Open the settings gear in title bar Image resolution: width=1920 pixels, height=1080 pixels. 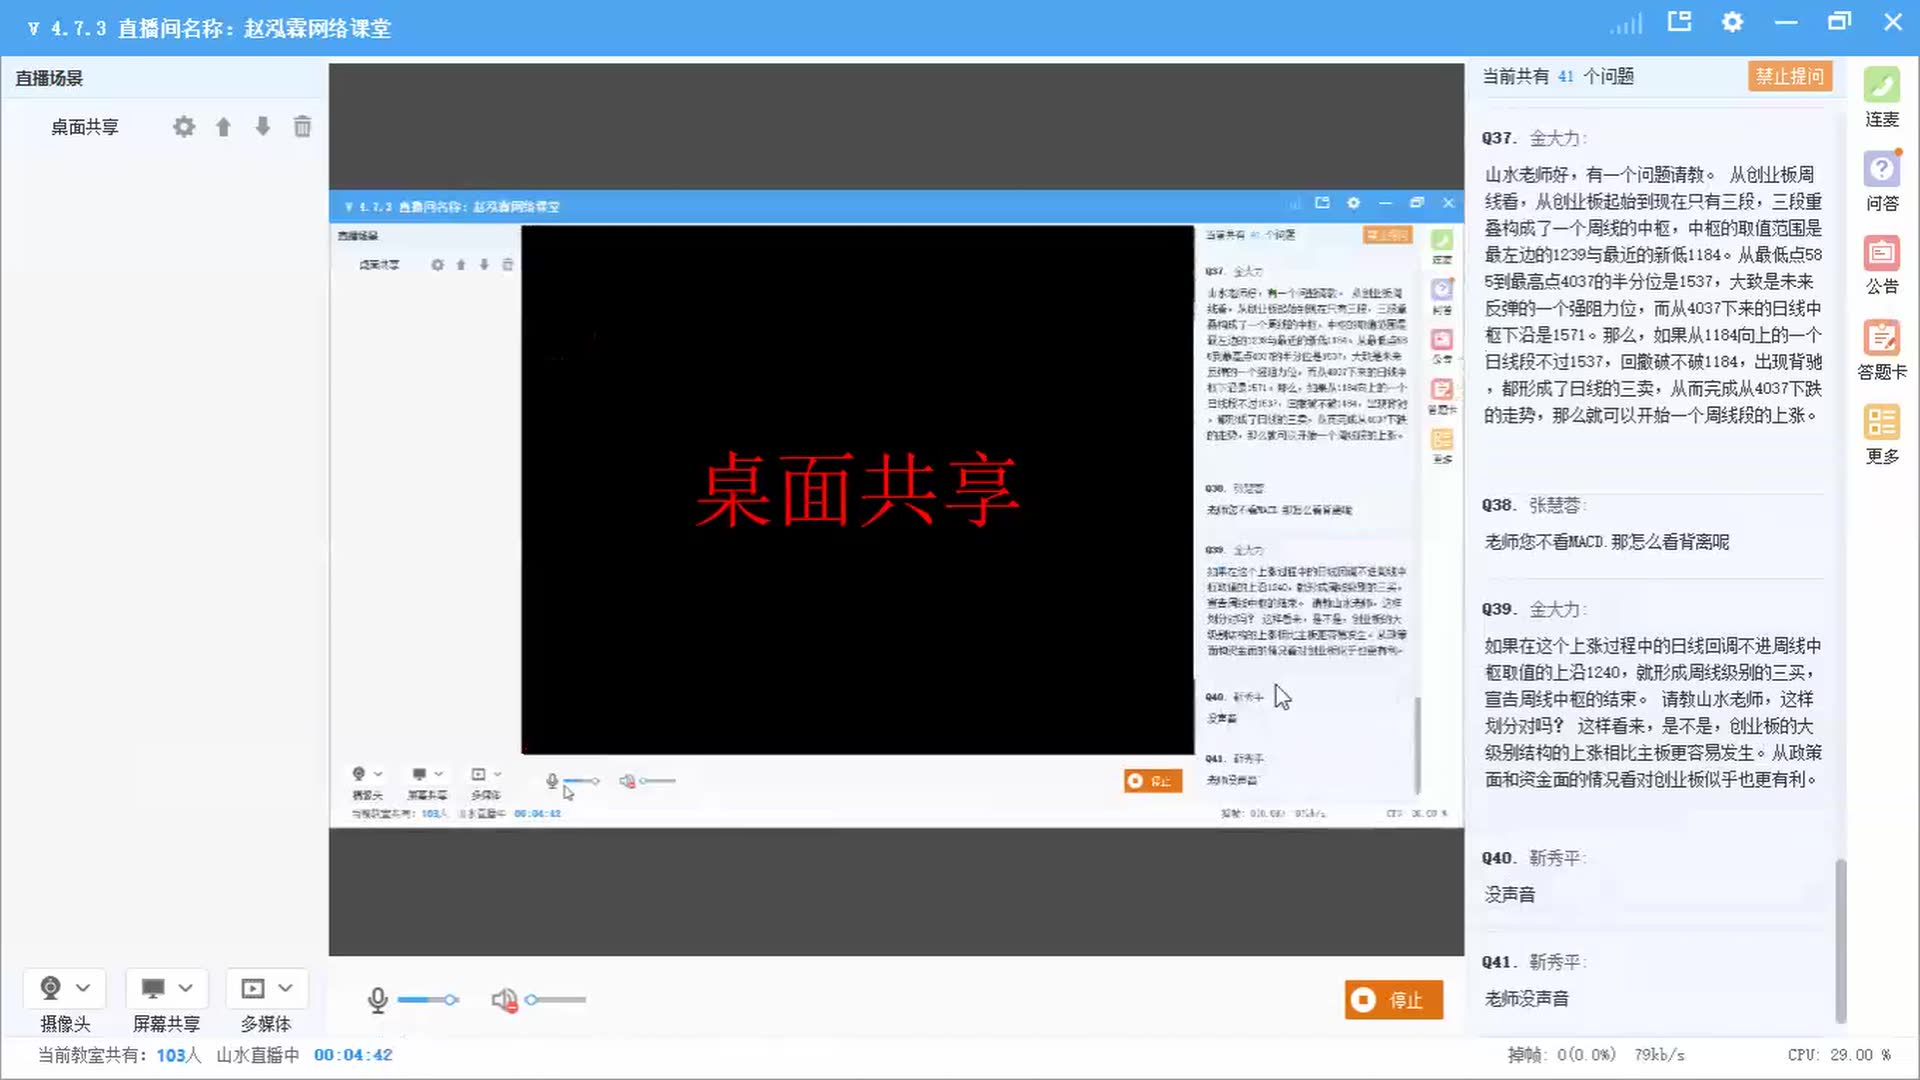click(1732, 22)
